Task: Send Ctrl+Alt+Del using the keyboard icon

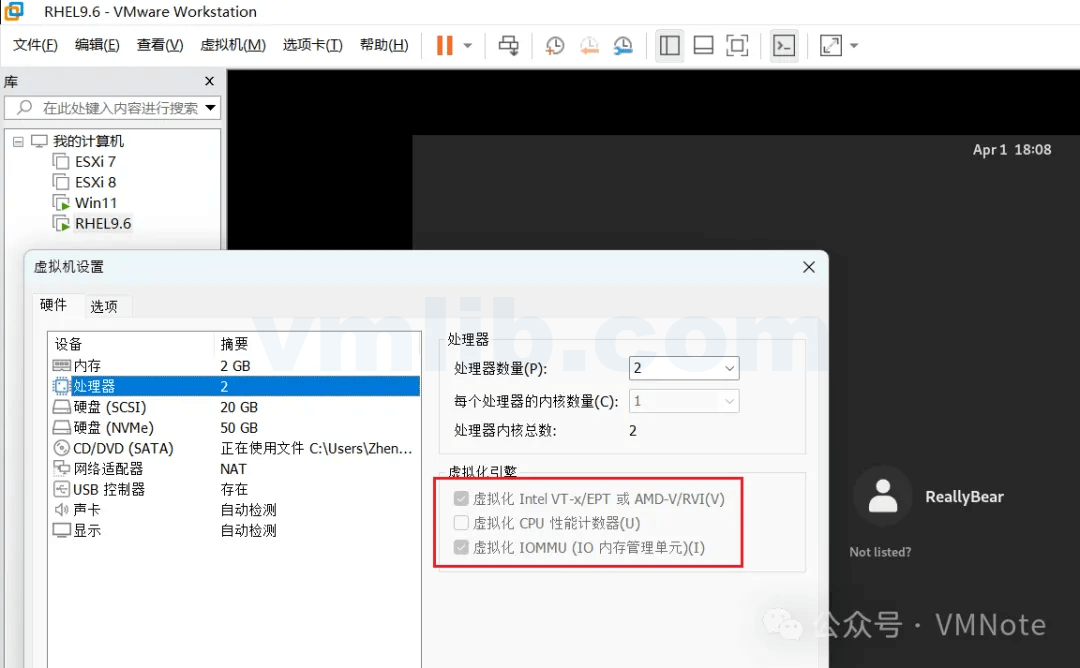Action: 508,45
